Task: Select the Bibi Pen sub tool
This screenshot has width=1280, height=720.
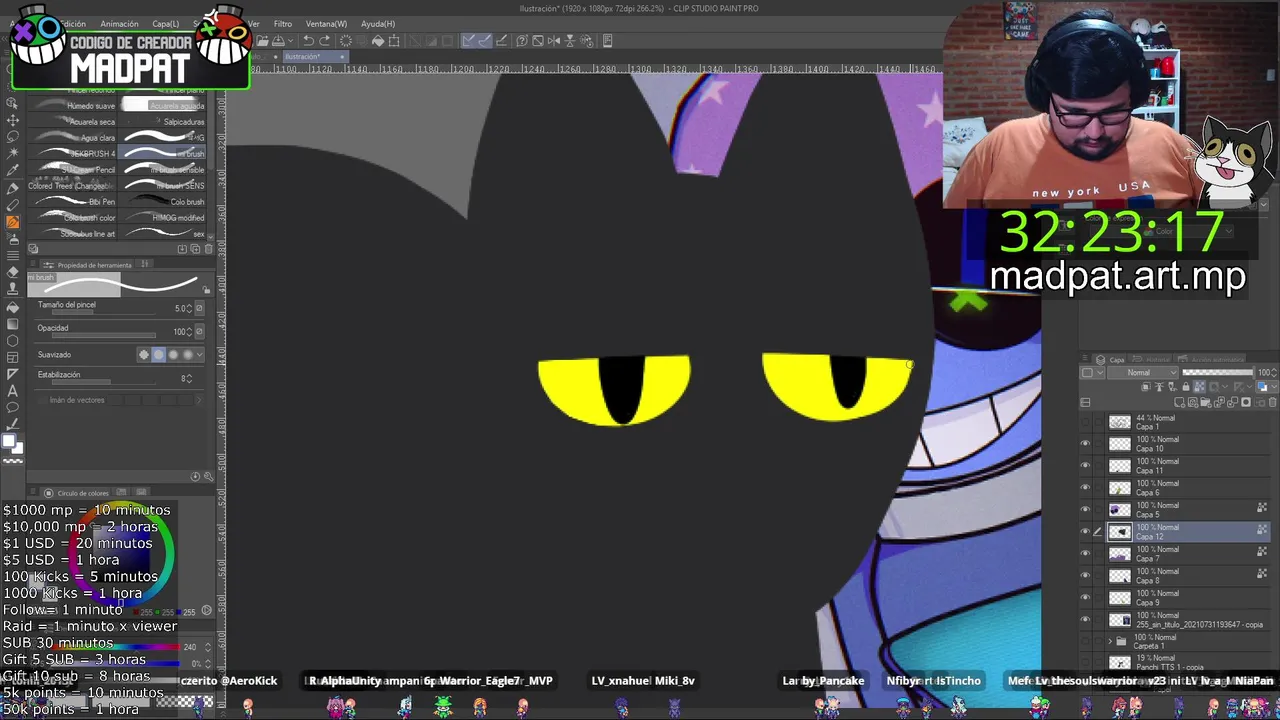Action: coord(72,201)
